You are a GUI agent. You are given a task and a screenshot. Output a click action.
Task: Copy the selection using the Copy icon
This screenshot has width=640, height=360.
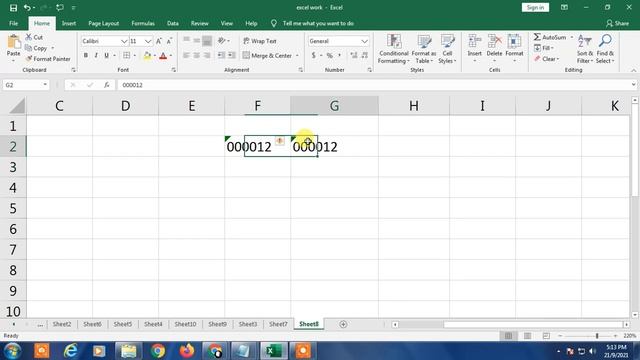coord(36,48)
